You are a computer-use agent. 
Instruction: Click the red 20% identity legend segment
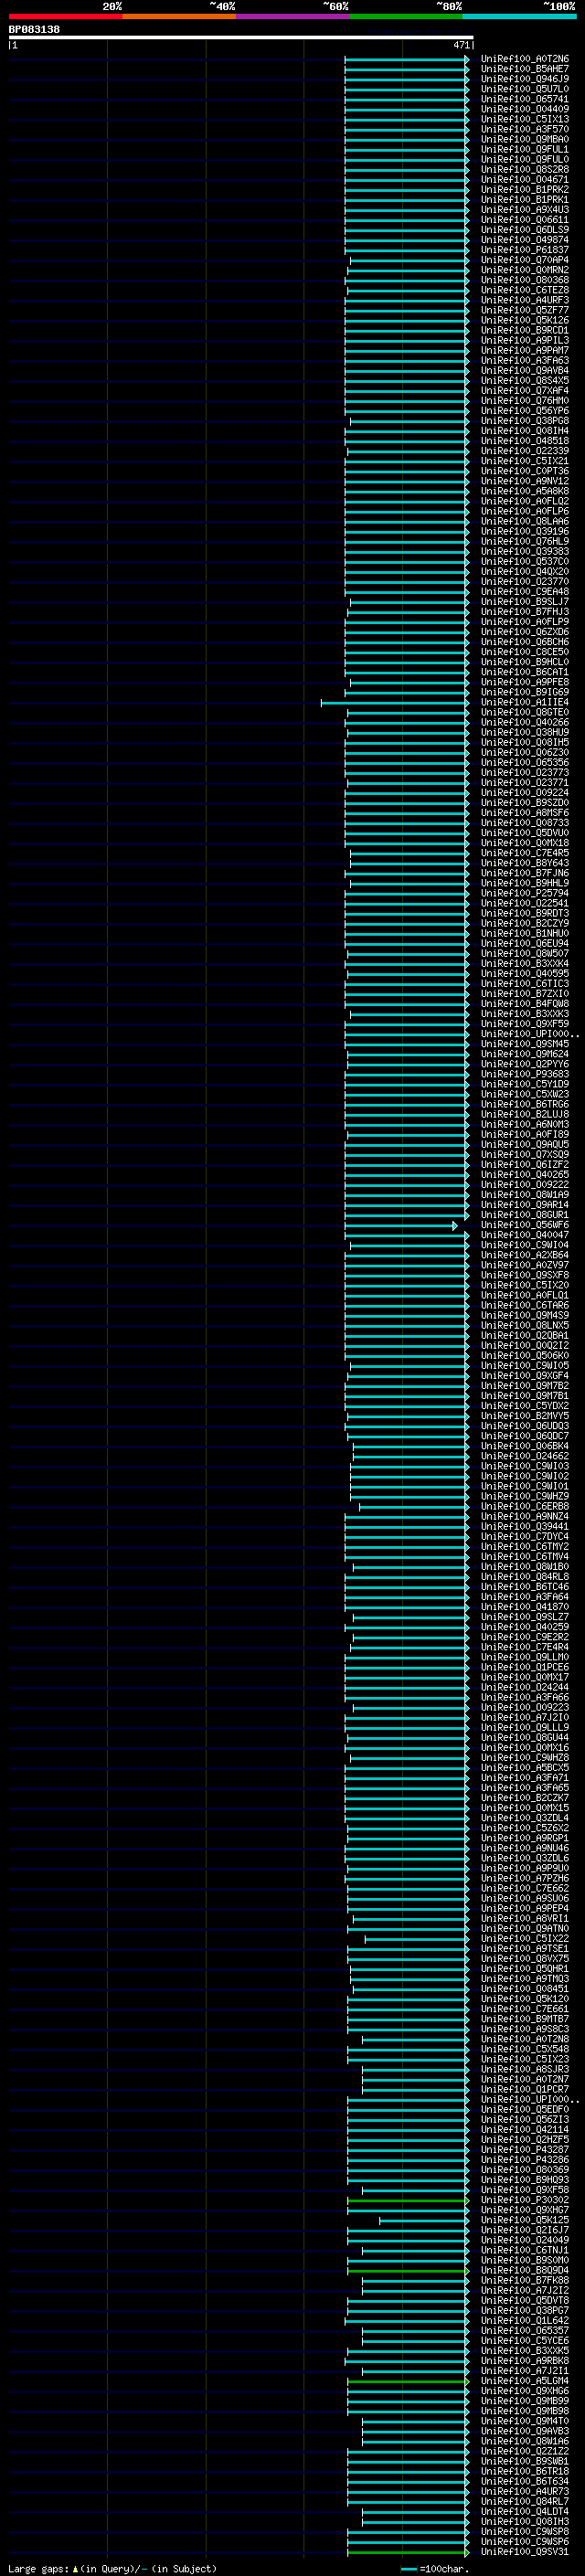point(65,16)
